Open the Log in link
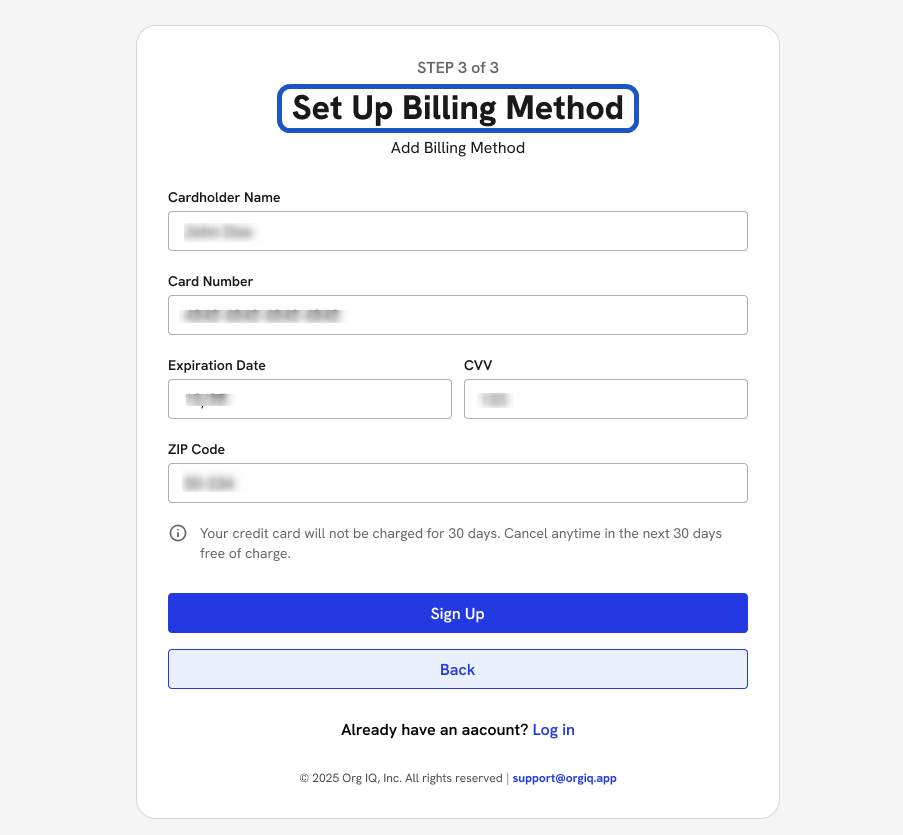Screen dimensions: 903x835 click(553, 730)
